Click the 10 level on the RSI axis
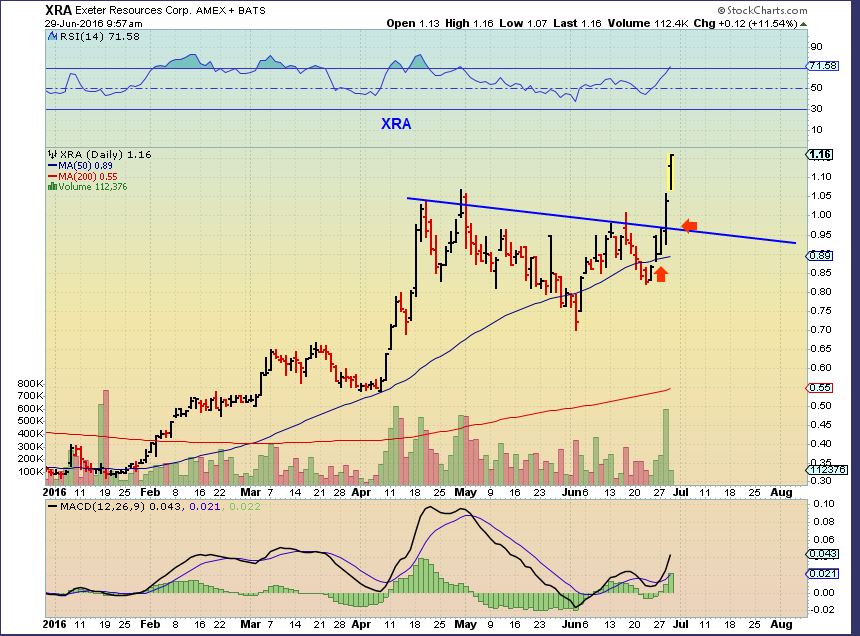The height and width of the screenshot is (636, 860). coord(816,129)
